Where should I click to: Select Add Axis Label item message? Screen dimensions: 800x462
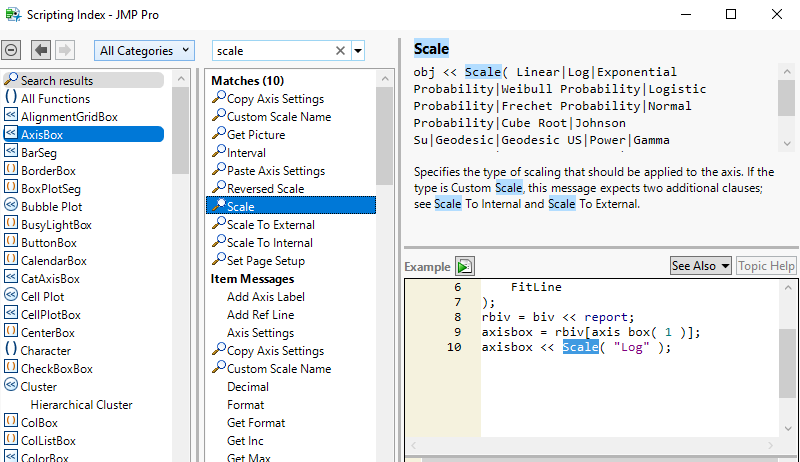pos(266,297)
